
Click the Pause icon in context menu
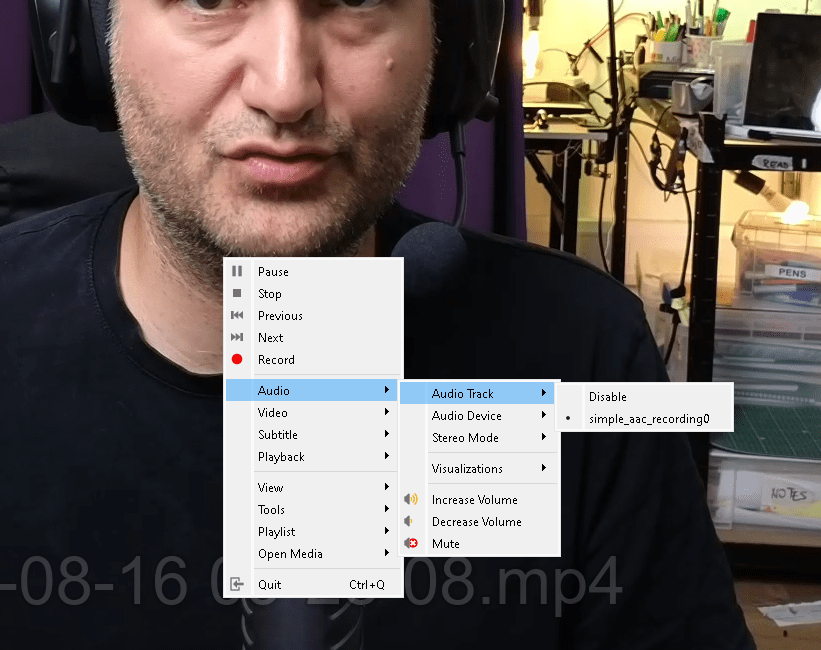tap(237, 271)
